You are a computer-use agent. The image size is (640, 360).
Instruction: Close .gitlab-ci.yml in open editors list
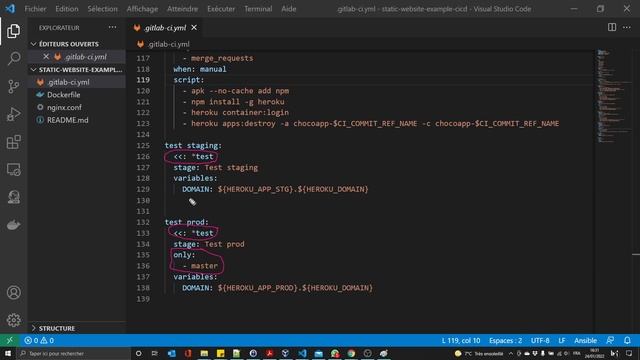click(x=46, y=56)
